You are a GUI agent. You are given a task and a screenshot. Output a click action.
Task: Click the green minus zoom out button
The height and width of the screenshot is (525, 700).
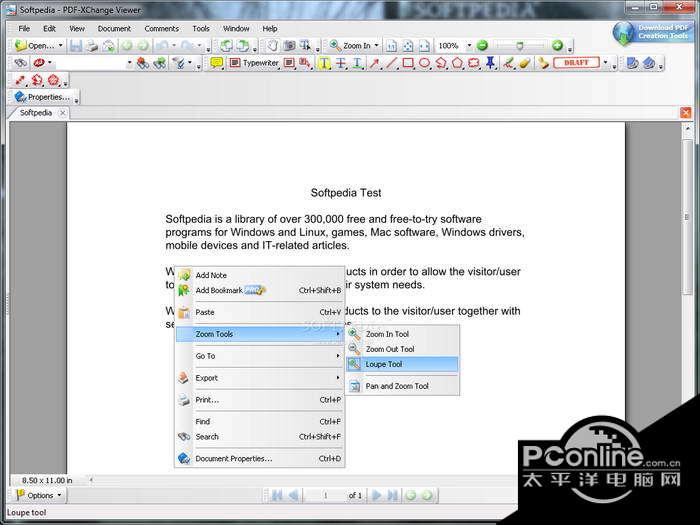tap(482, 46)
